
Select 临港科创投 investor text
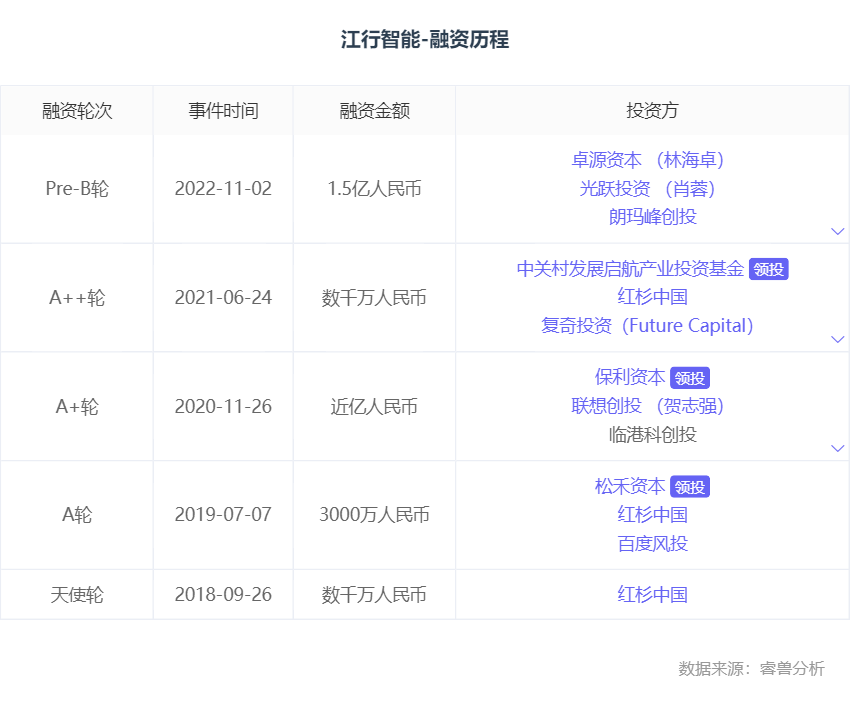653,435
